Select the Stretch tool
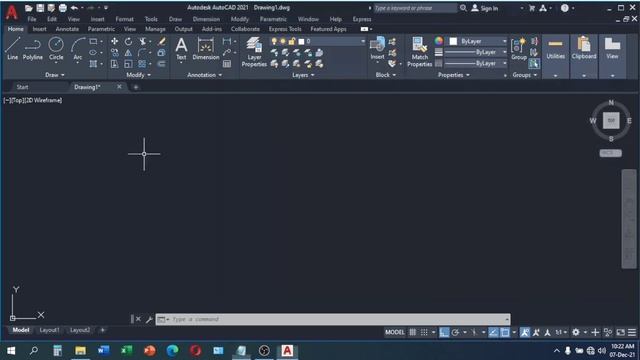Screen dimensions: 640x360 pyautogui.click(x=115, y=64)
